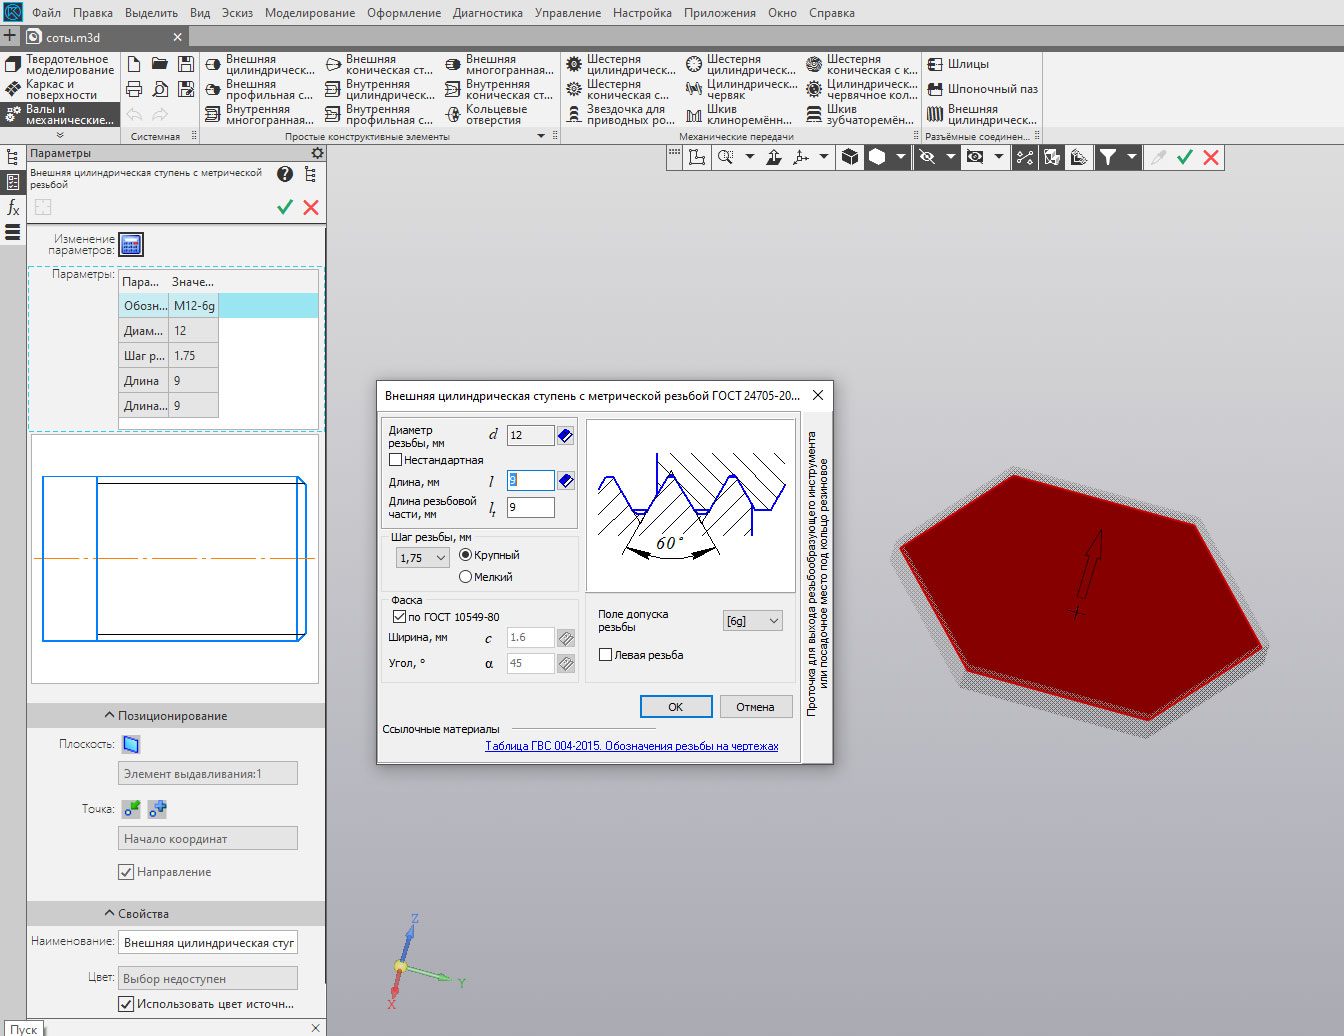Screen dimensions: 1344x1036
Task: Click OK in thread dialog
Action: 676,707
